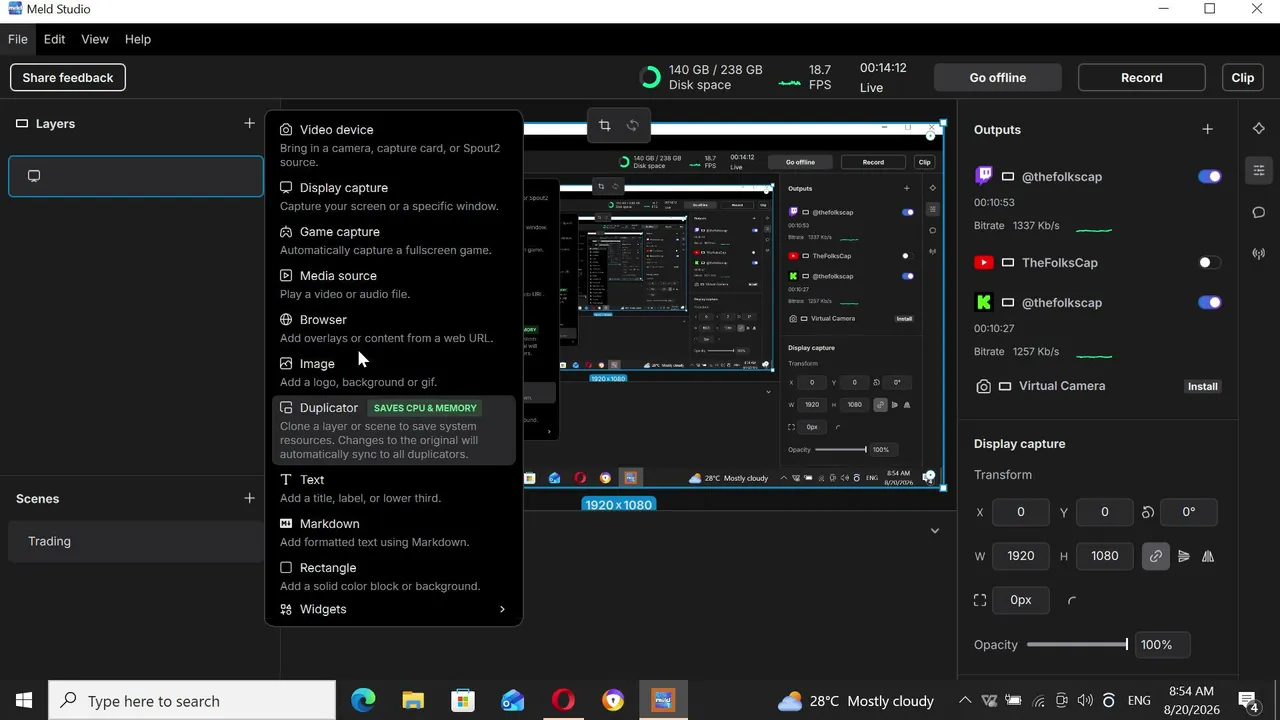
Task: Click the Clip button
Action: click(x=1243, y=77)
